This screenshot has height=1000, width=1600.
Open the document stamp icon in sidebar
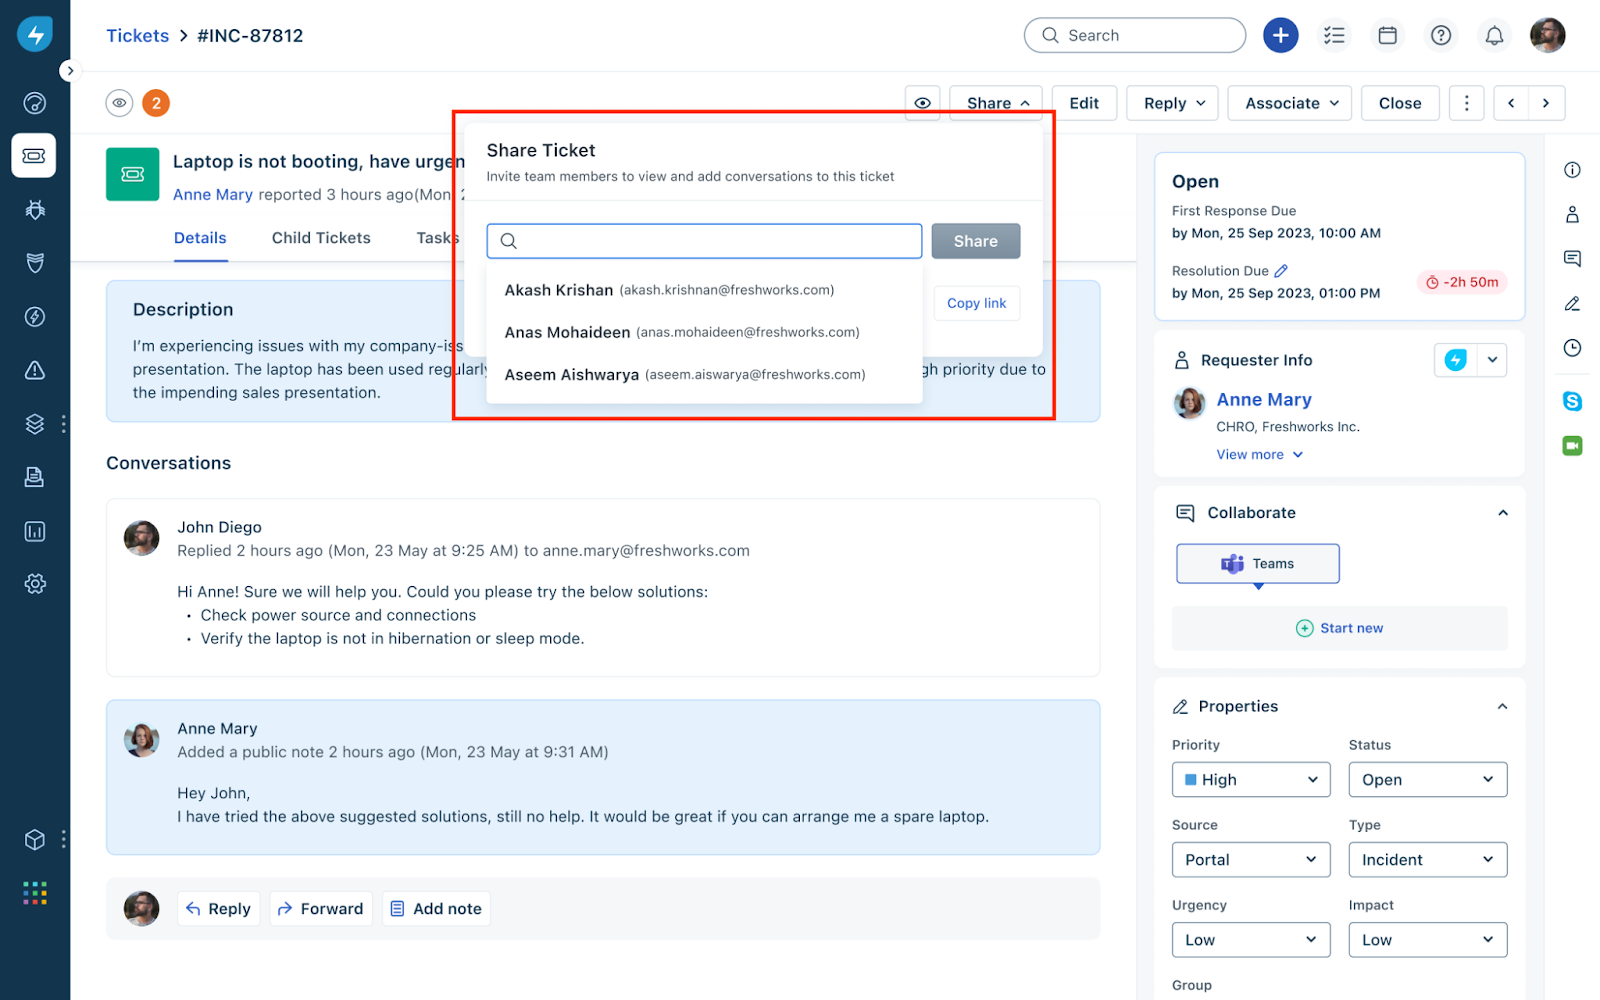click(x=35, y=477)
